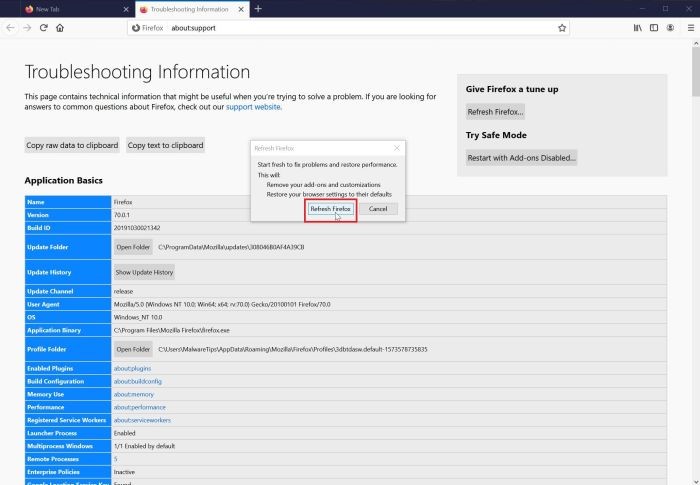Cancel the Refresh Firefox dialog
The width and height of the screenshot is (700, 485).
(x=378, y=209)
